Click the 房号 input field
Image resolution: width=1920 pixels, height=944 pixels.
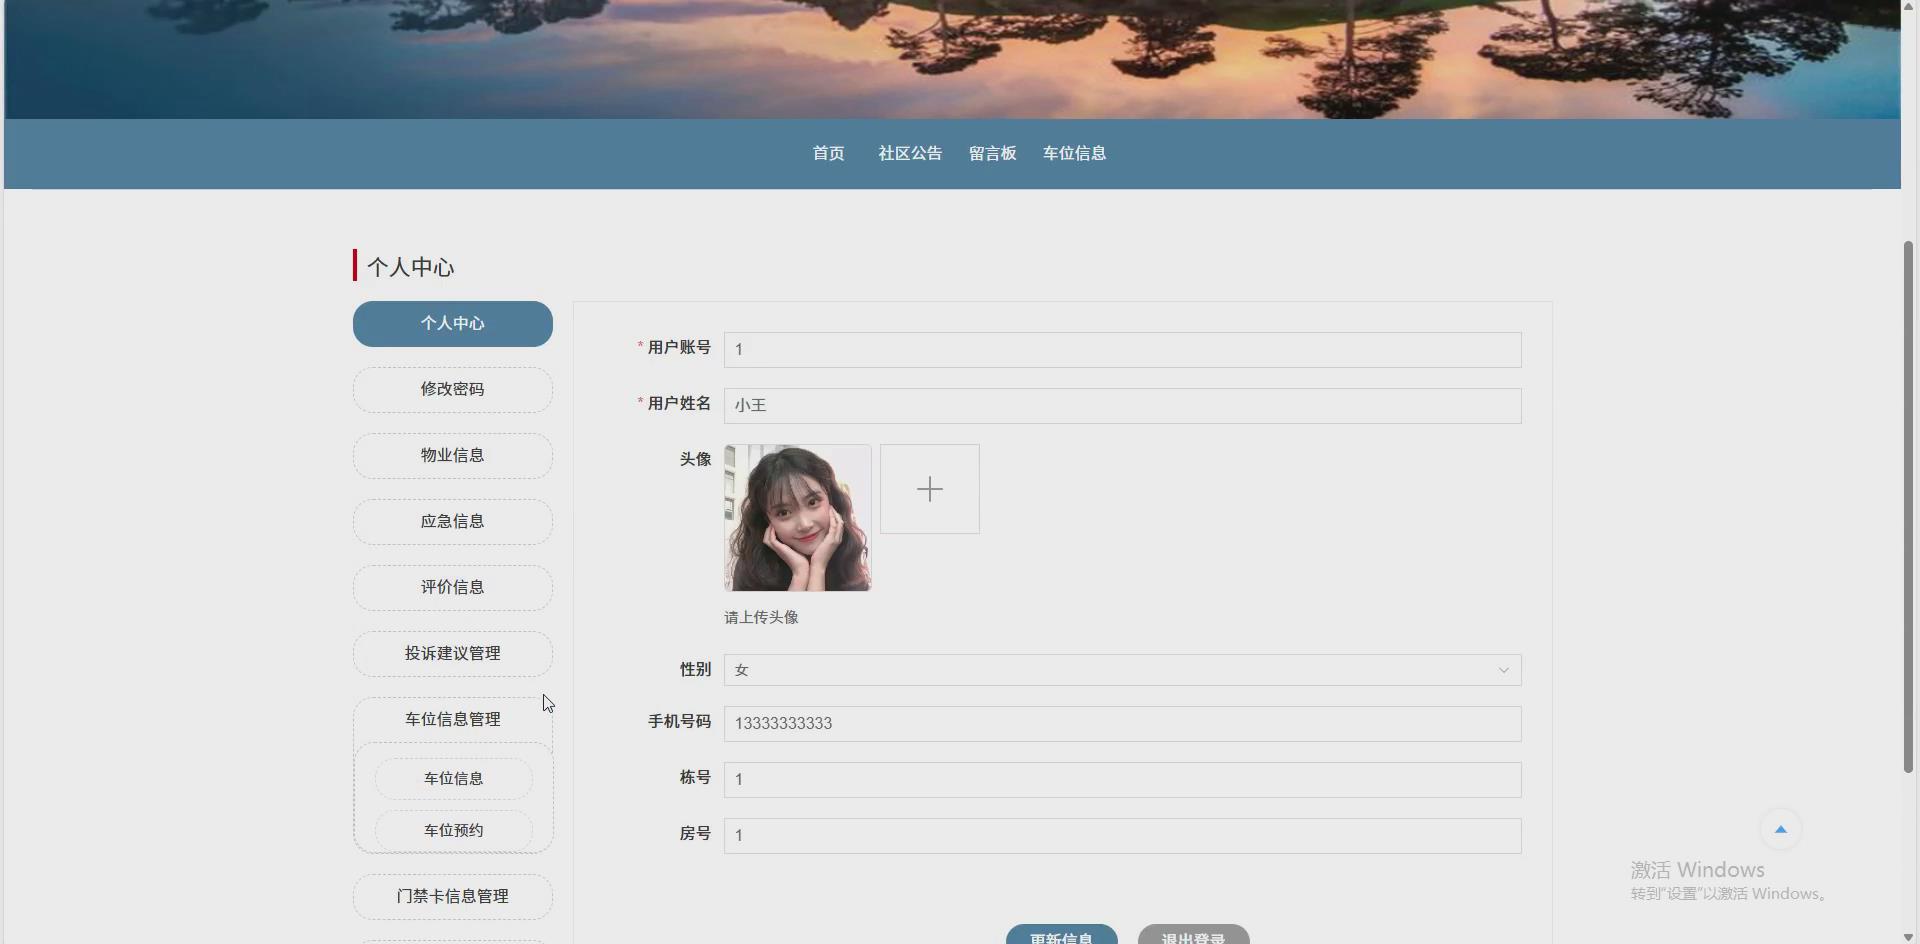(1121, 835)
